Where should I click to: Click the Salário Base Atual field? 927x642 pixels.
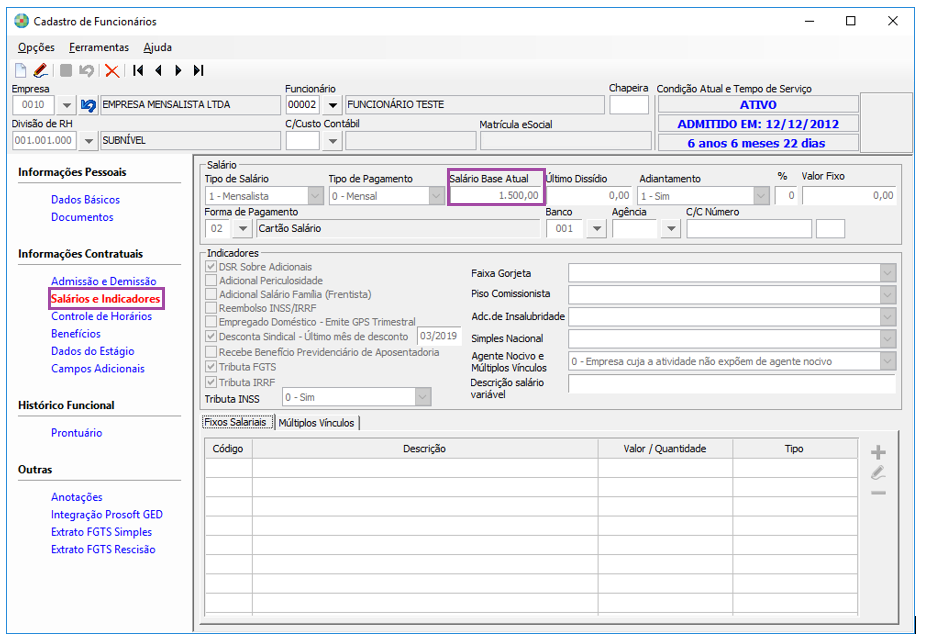(x=495, y=196)
